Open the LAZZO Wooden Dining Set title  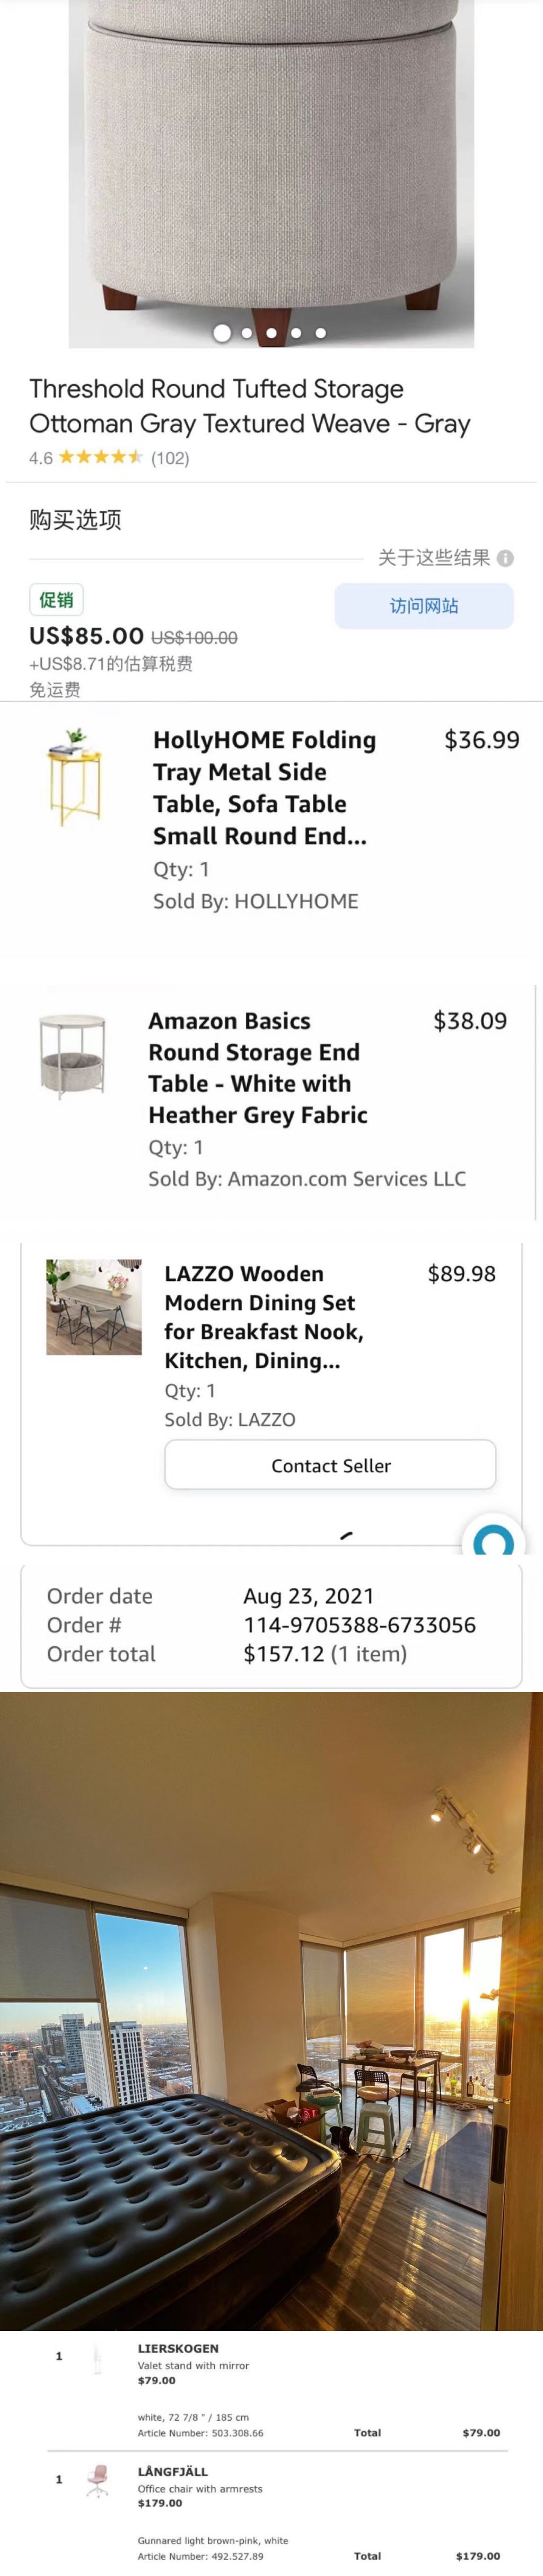tap(263, 1316)
